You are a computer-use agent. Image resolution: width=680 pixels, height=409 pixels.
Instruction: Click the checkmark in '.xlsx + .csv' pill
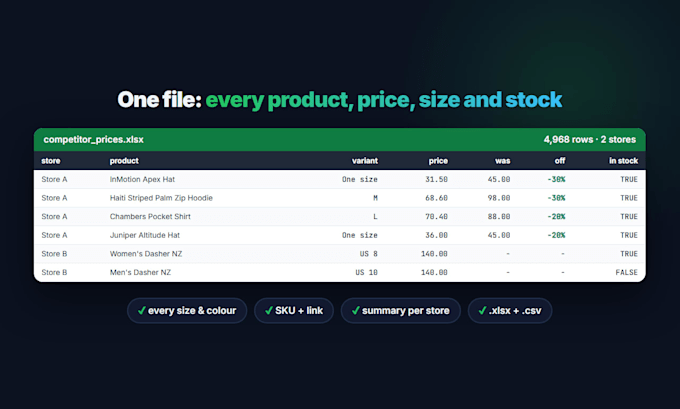point(482,311)
